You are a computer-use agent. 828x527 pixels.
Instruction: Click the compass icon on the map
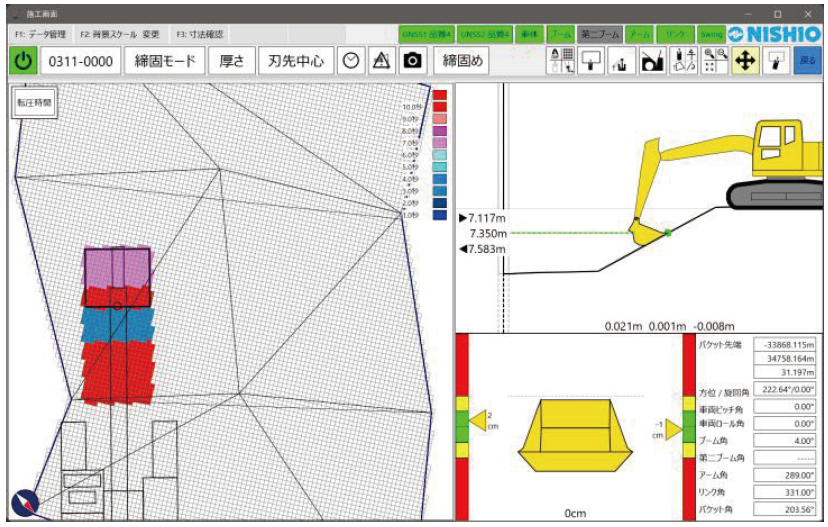click(x=25, y=503)
